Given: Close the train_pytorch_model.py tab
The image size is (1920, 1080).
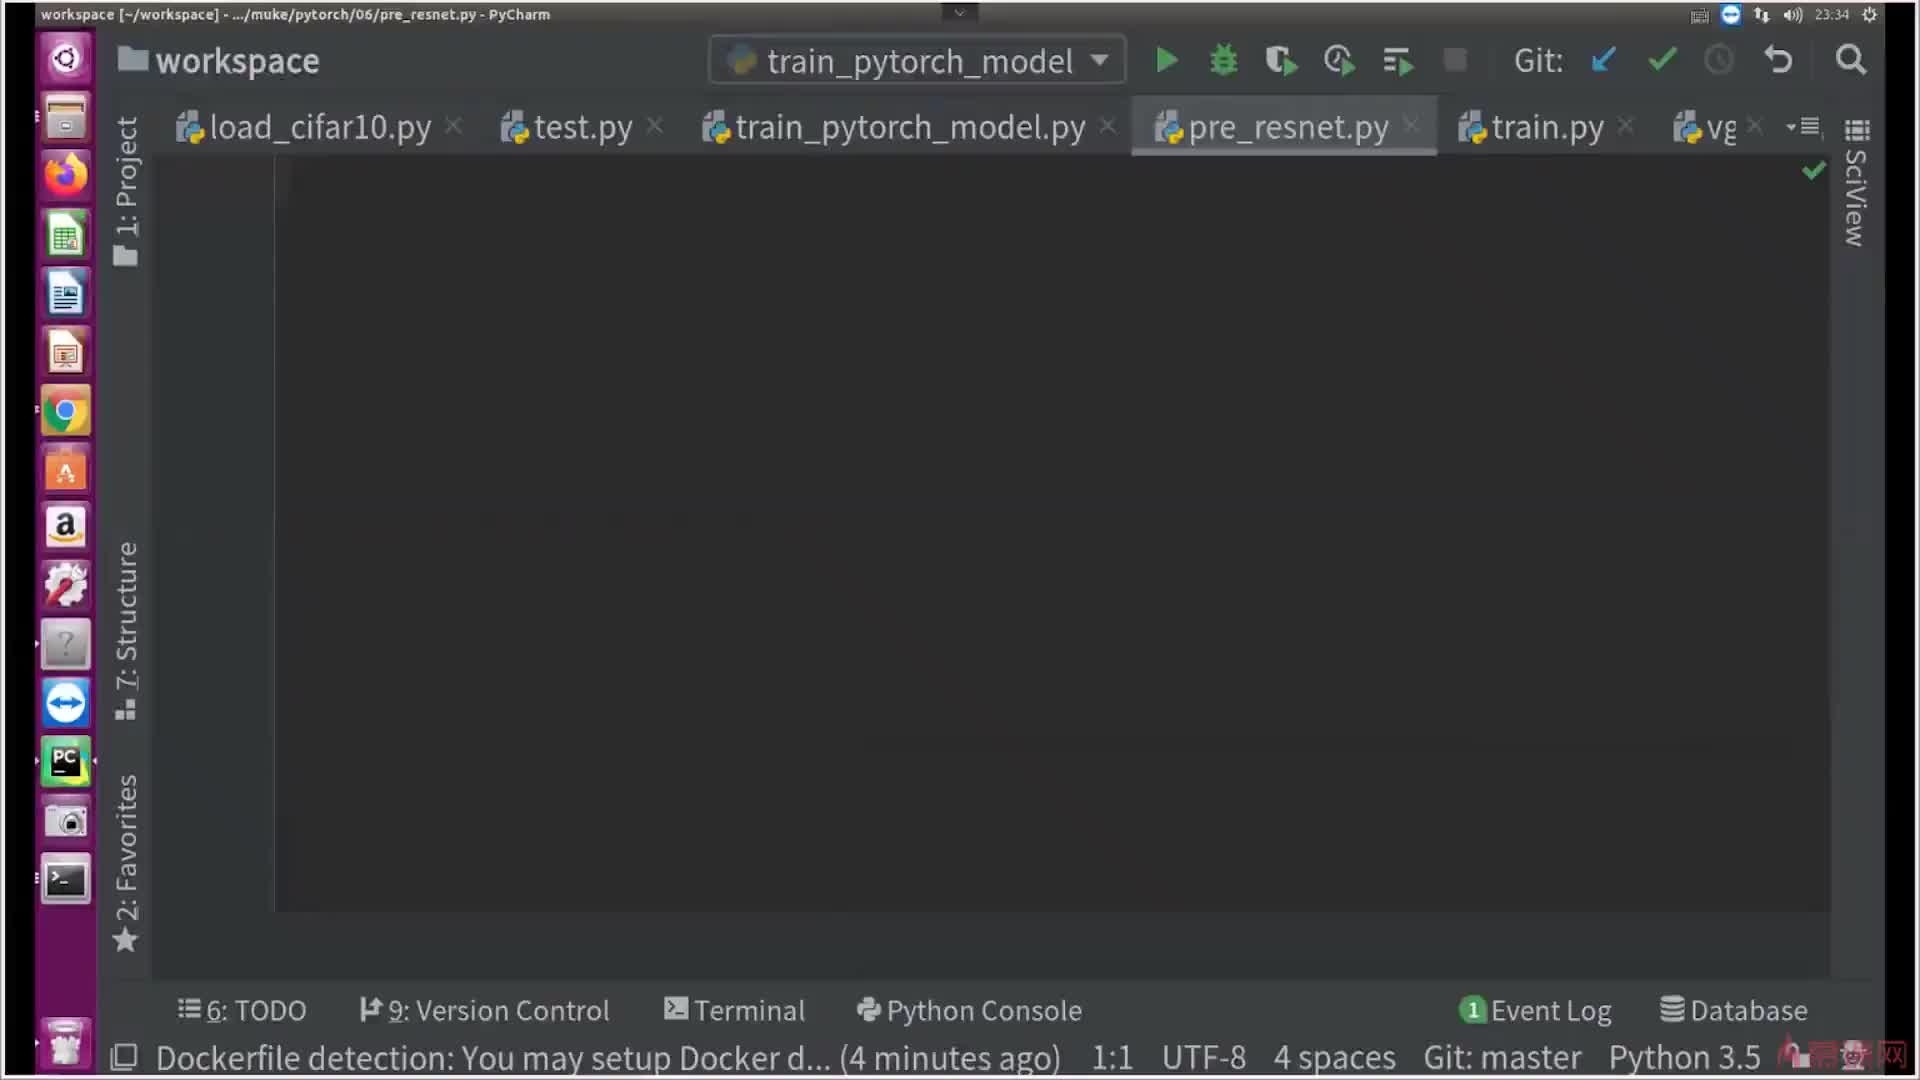Looking at the screenshot, I should (1108, 126).
